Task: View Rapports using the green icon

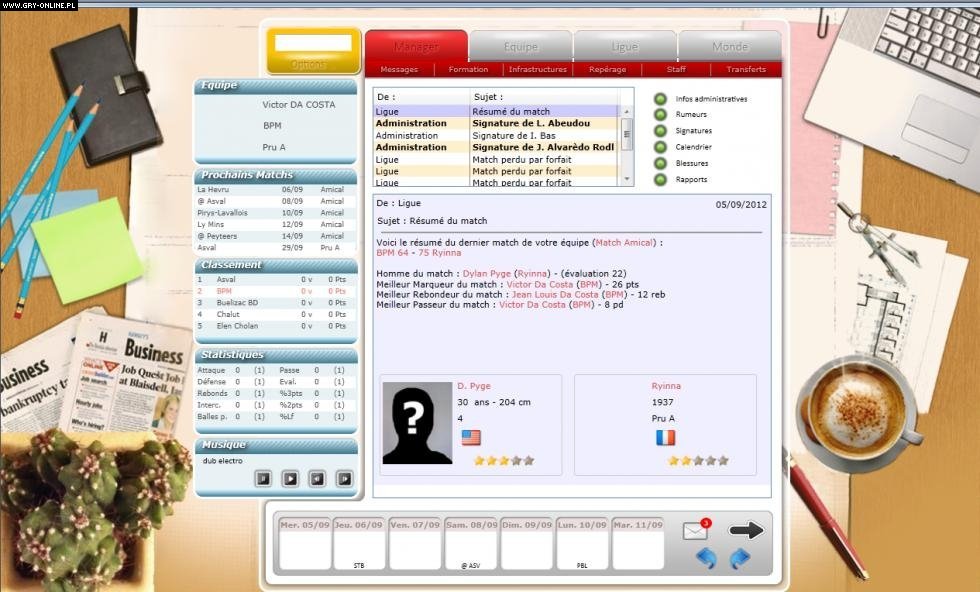Action: click(x=660, y=180)
